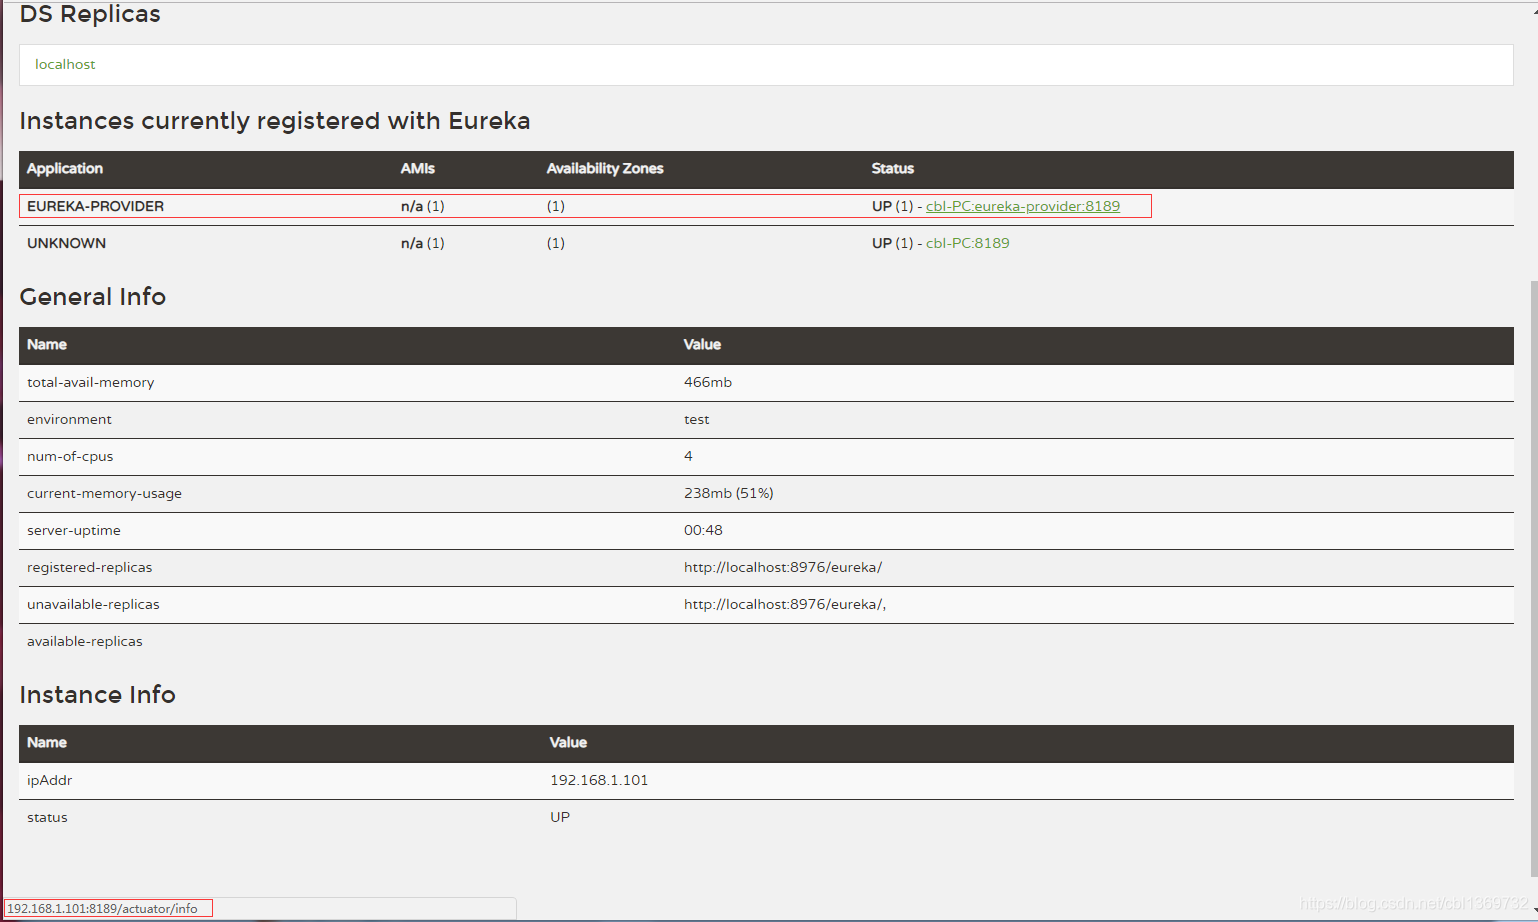Click the current-memory-usage value 238mb (51%)
1538x922 pixels.
(x=728, y=494)
